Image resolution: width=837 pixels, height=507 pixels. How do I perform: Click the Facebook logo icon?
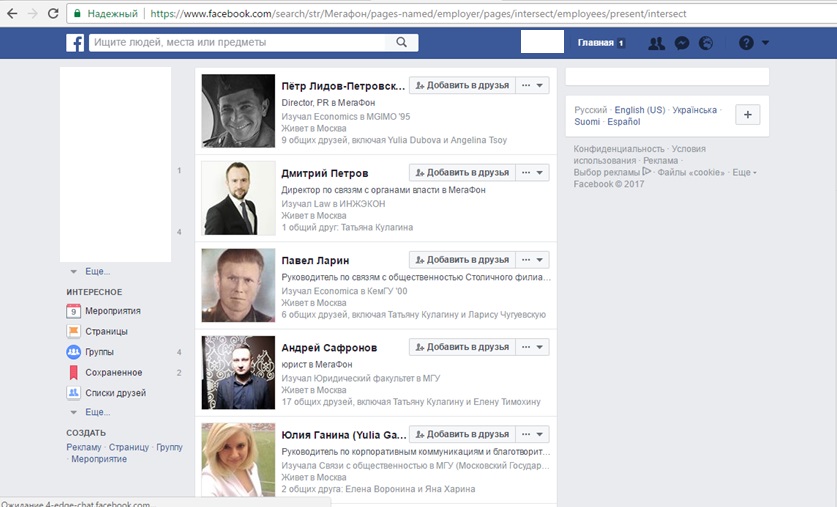[x=75, y=43]
